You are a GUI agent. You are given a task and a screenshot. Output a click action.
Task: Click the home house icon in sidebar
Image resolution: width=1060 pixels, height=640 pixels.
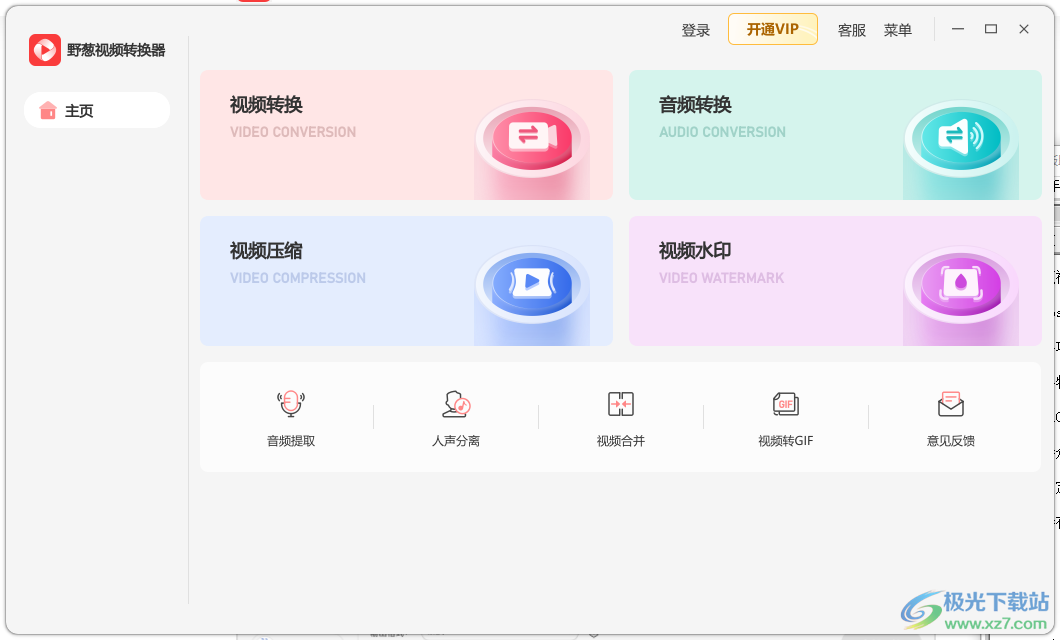click(x=48, y=110)
